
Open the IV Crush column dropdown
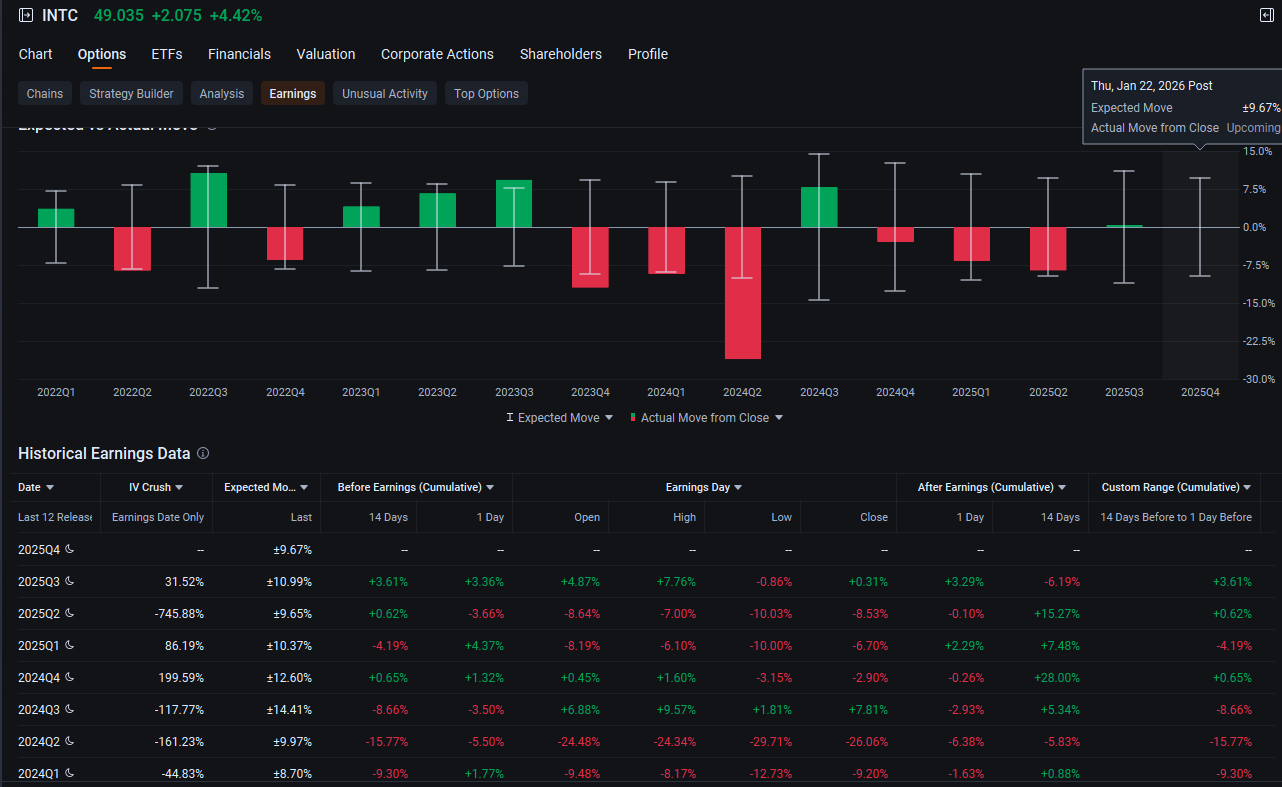click(179, 487)
